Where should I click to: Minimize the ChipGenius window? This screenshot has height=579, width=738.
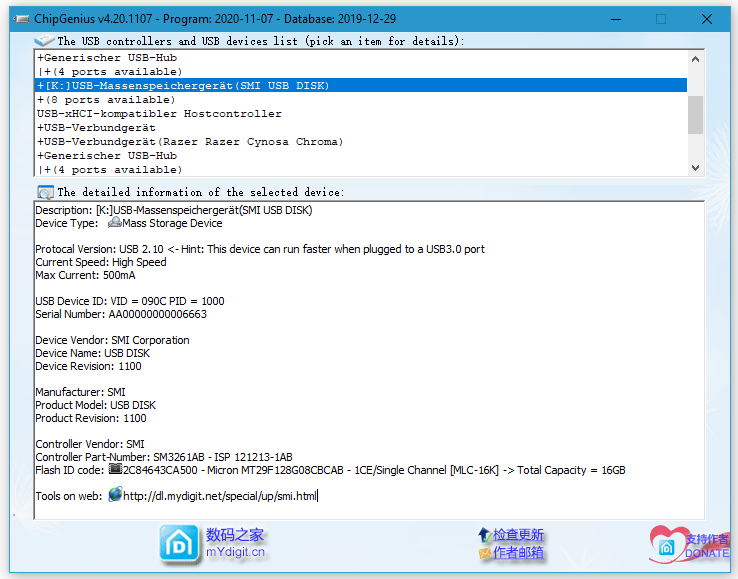(616, 19)
